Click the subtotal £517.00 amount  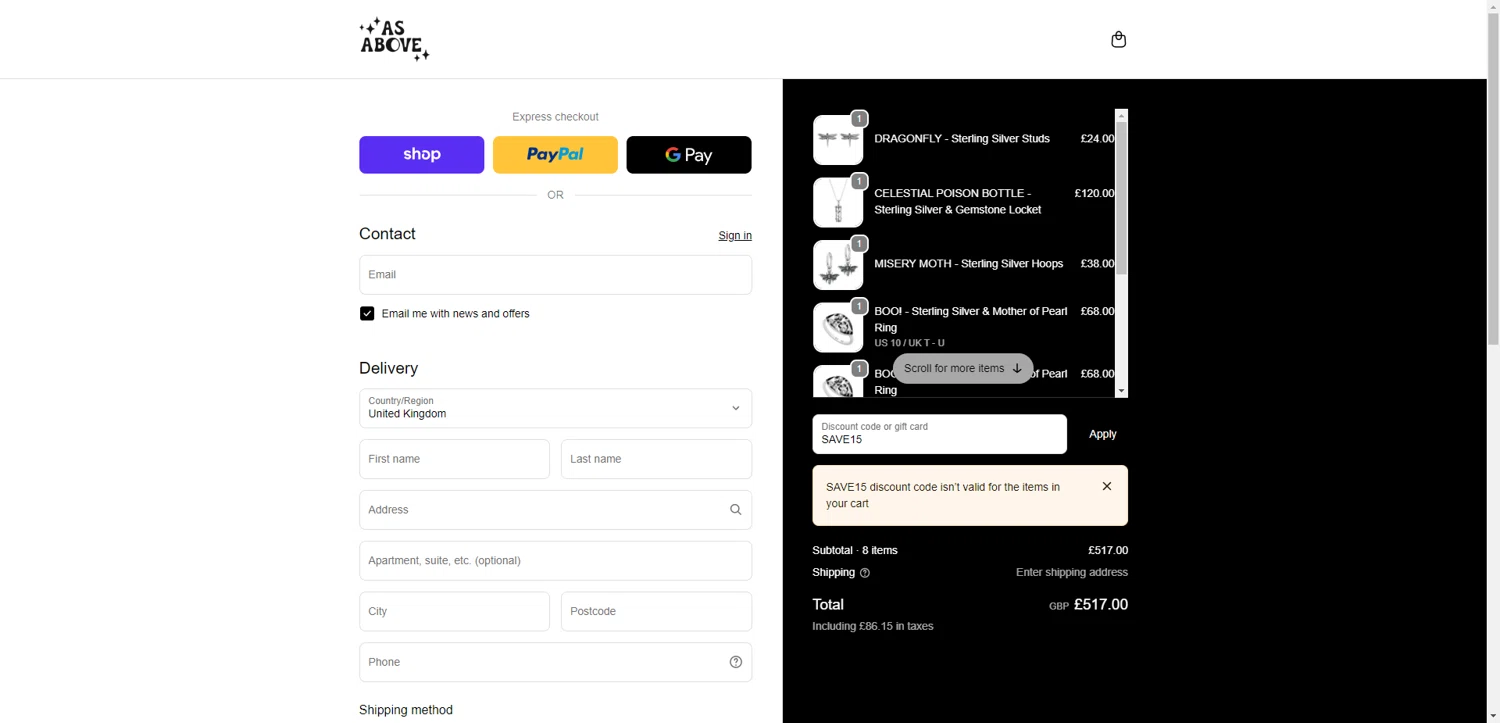coord(1108,551)
